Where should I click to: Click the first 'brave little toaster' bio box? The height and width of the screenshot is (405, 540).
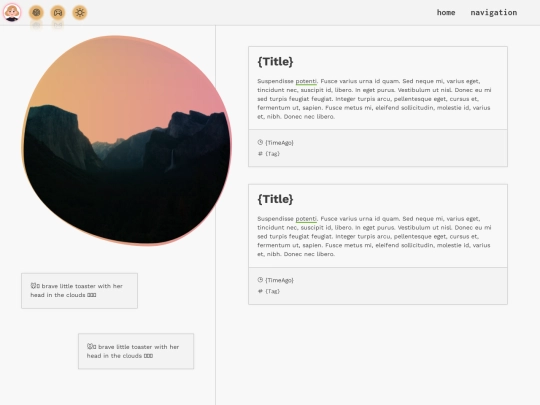(80, 291)
